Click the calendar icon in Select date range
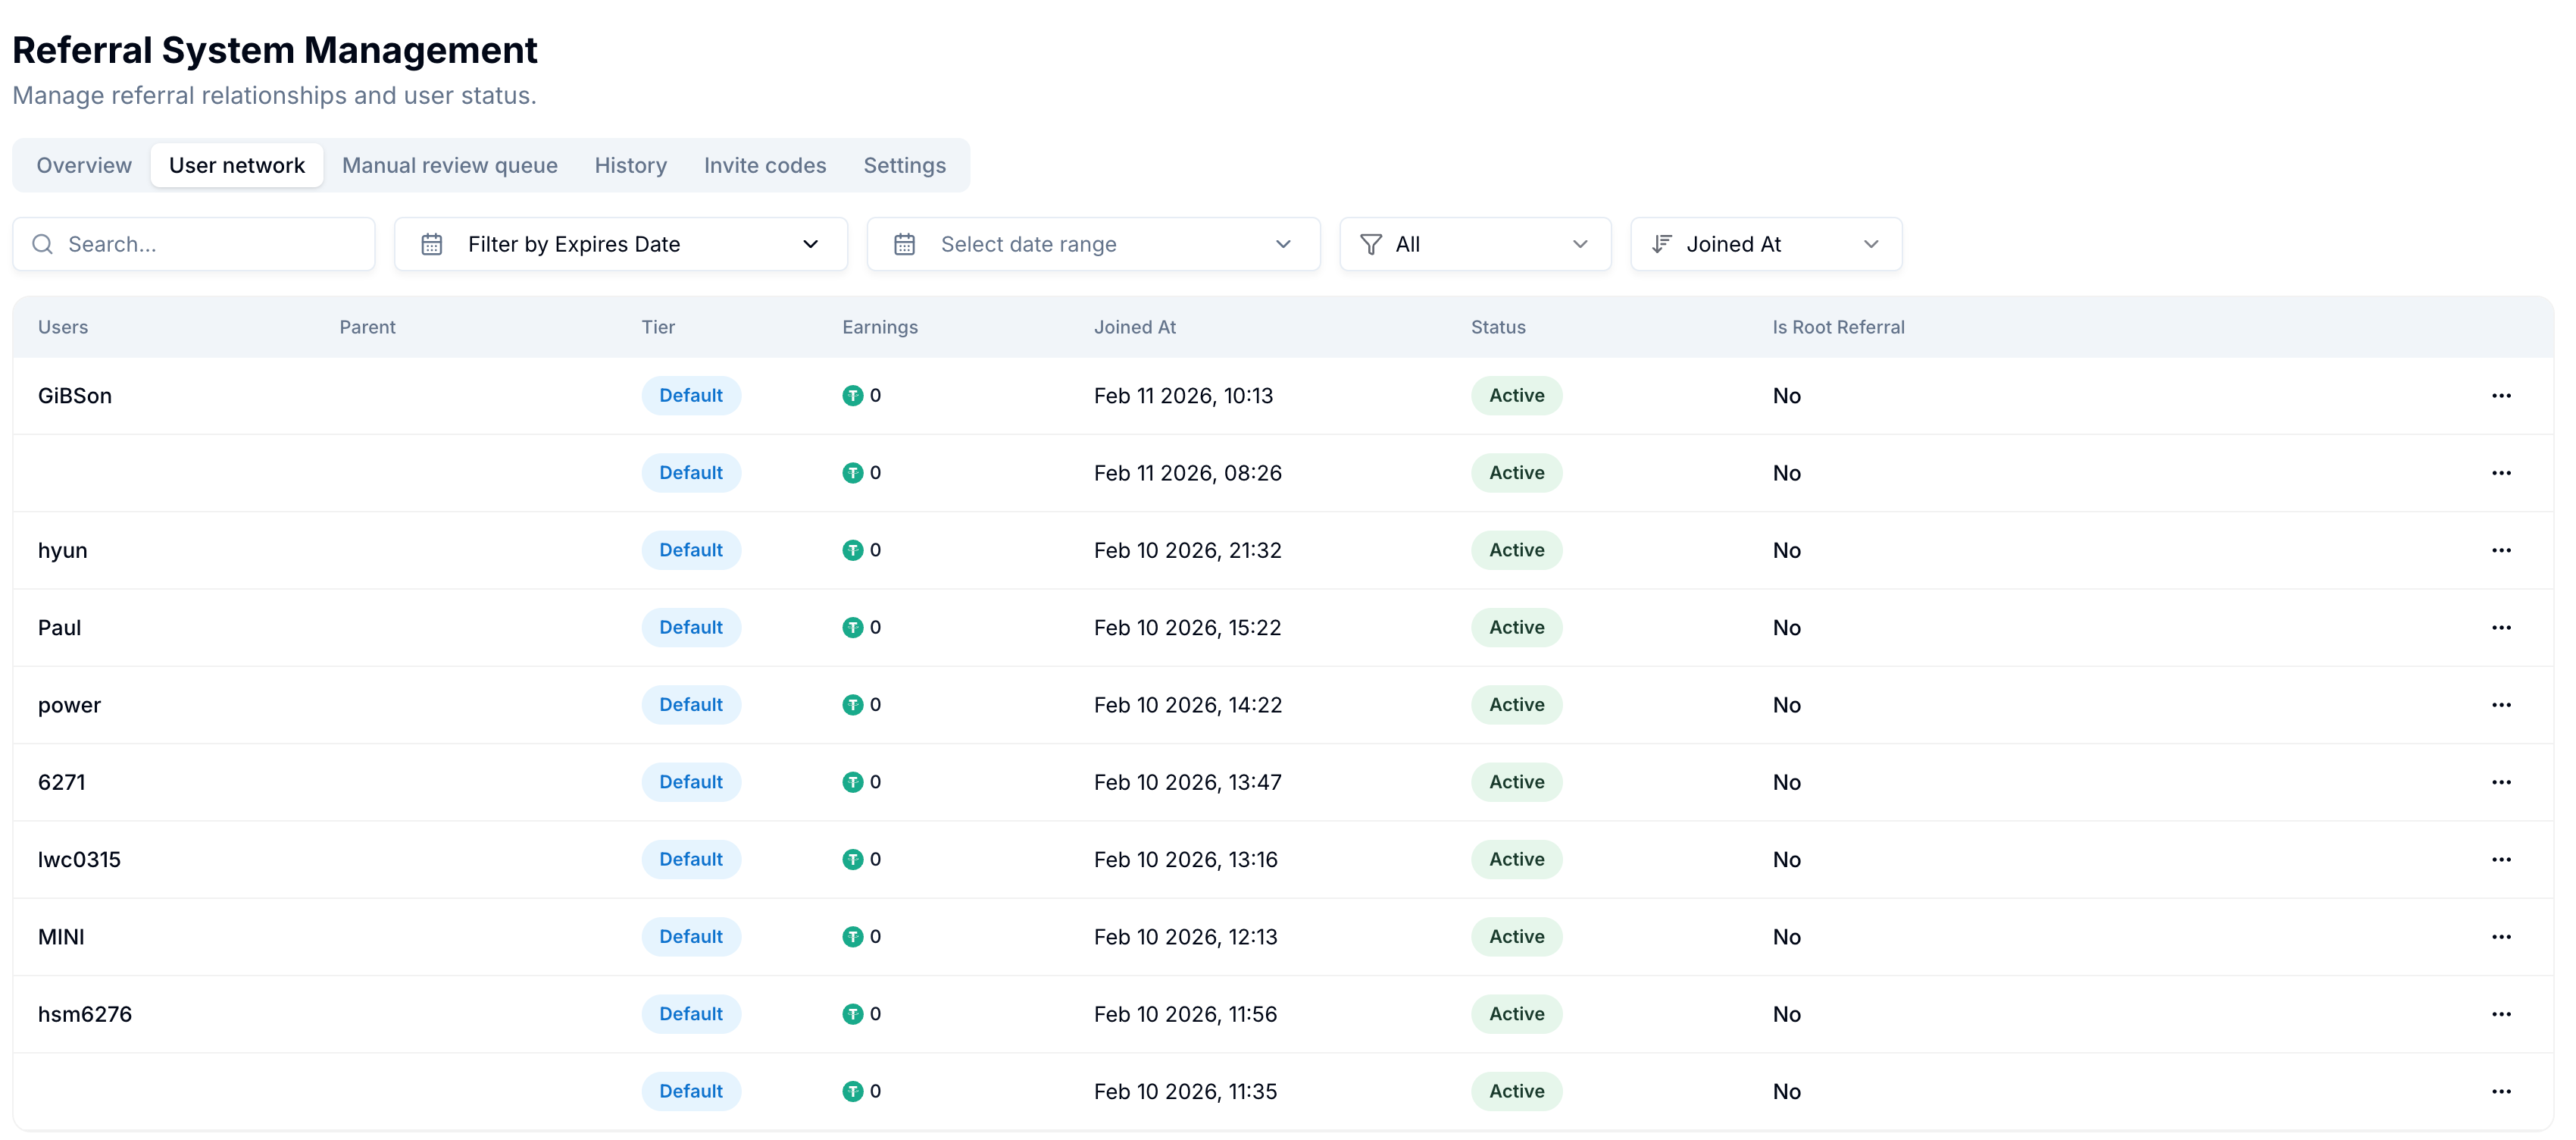This screenshot has height=1140, width=2576. tap(904, 243)
